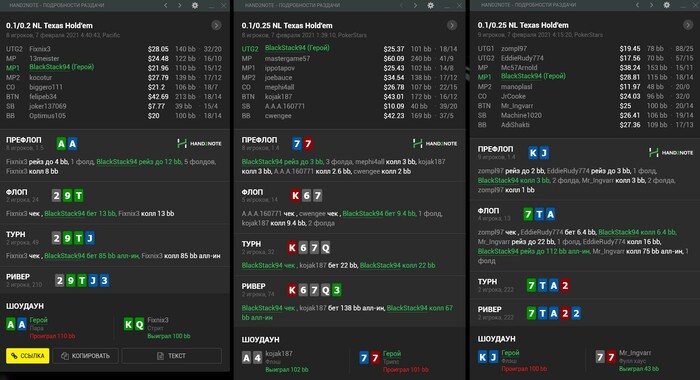
Task: Select player kojak187 in the BTN row
Action: tap(279, 96)
